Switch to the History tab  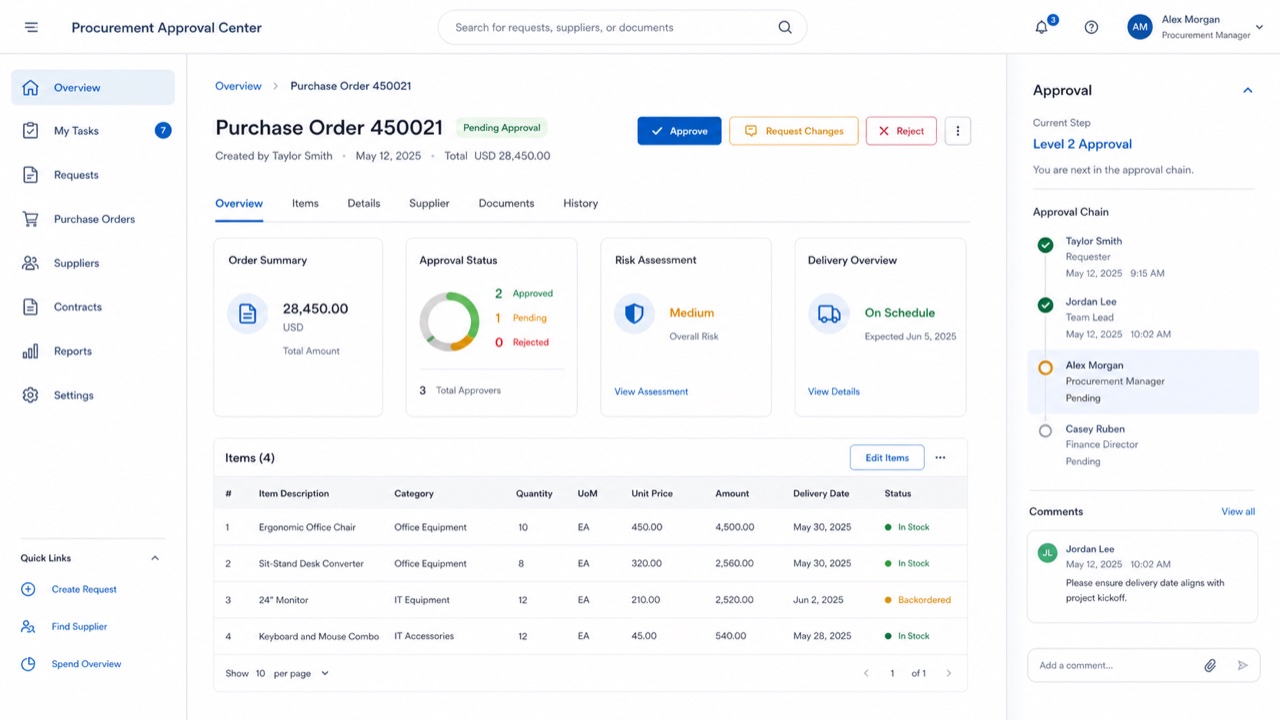coord(580,203)
